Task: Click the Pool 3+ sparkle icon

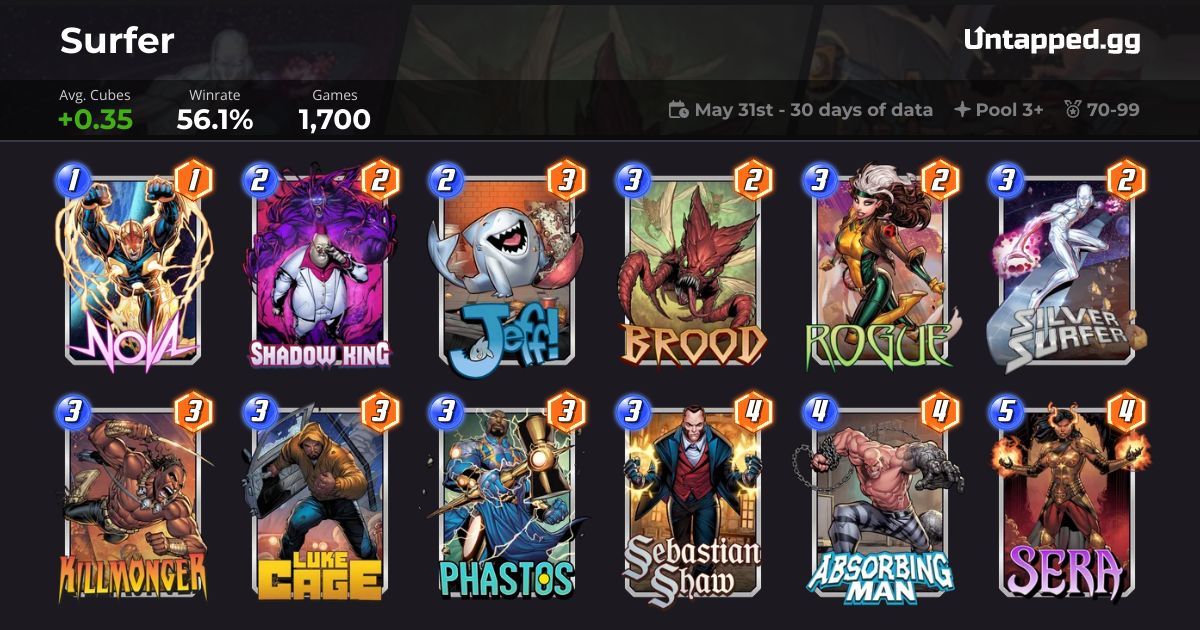Action: 962,110
